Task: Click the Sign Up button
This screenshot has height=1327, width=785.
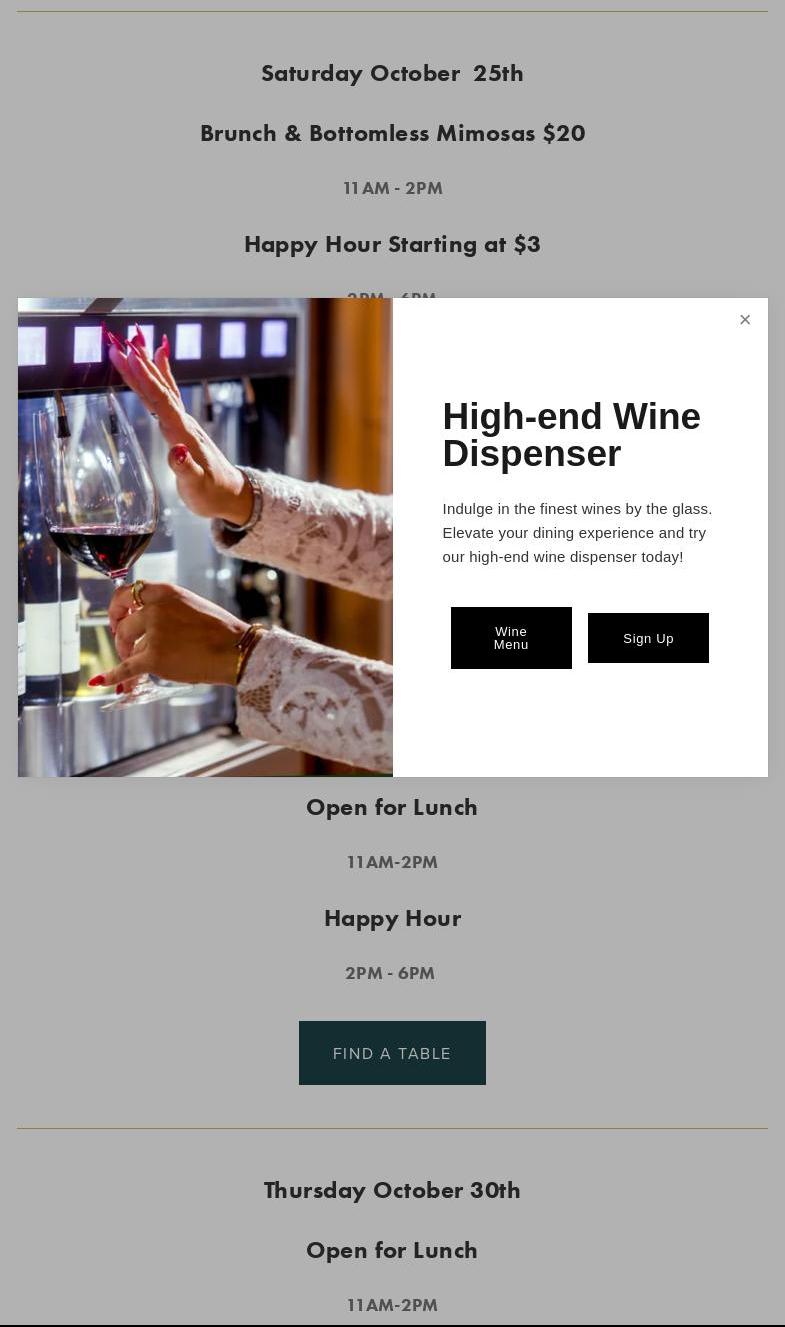Action: [x=648, y=638]
